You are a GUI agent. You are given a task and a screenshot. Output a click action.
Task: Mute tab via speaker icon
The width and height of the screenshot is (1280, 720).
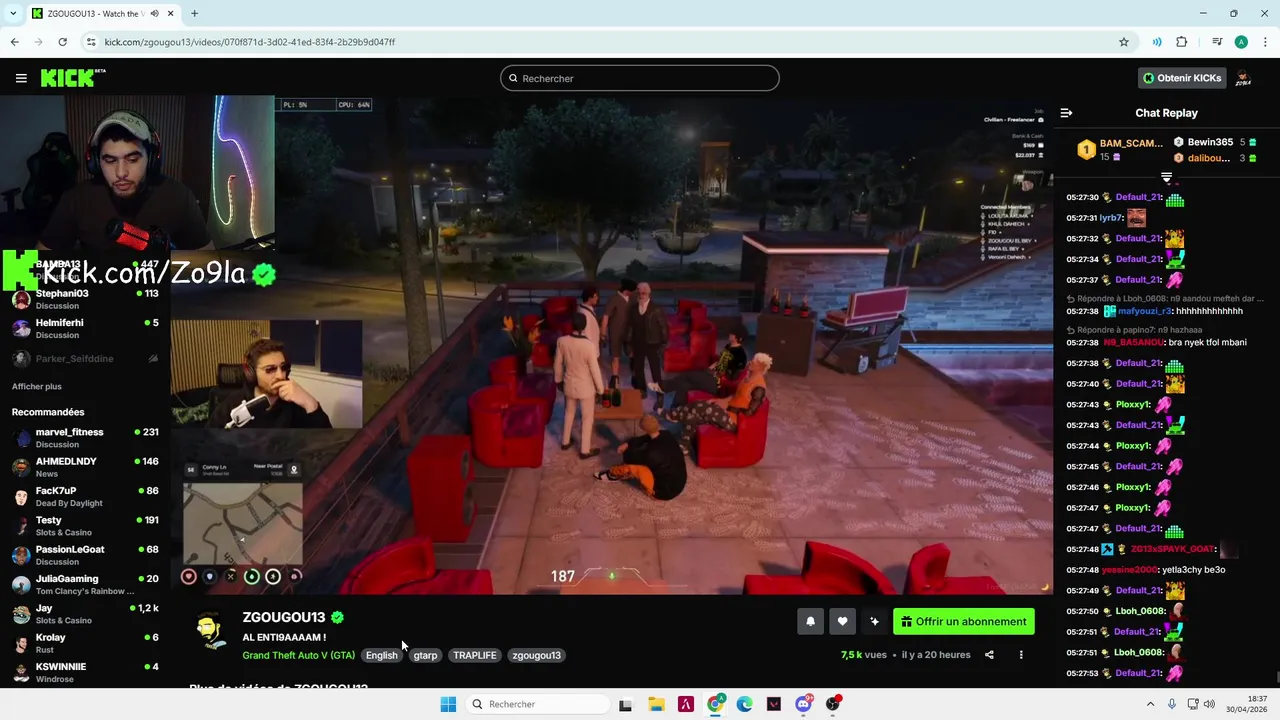pos(154,14)
